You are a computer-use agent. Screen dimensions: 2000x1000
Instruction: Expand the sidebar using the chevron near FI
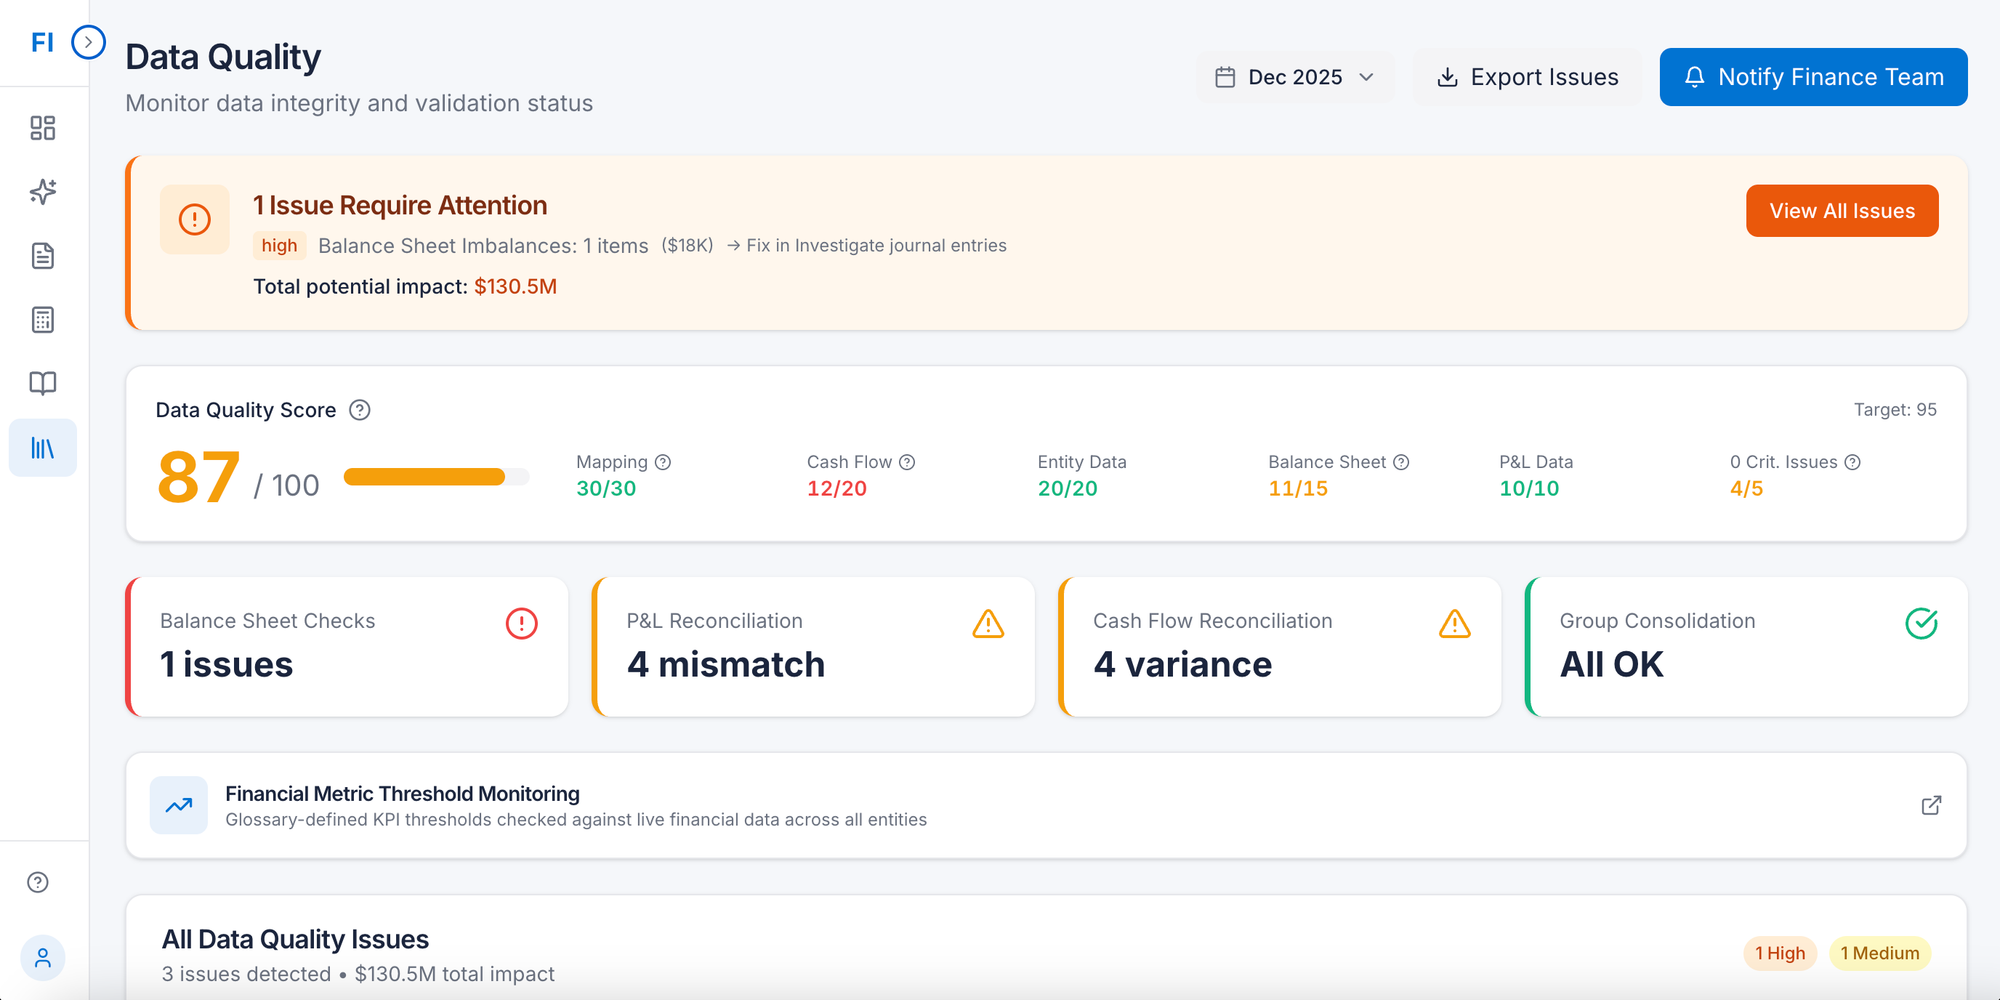coord(89,42)
